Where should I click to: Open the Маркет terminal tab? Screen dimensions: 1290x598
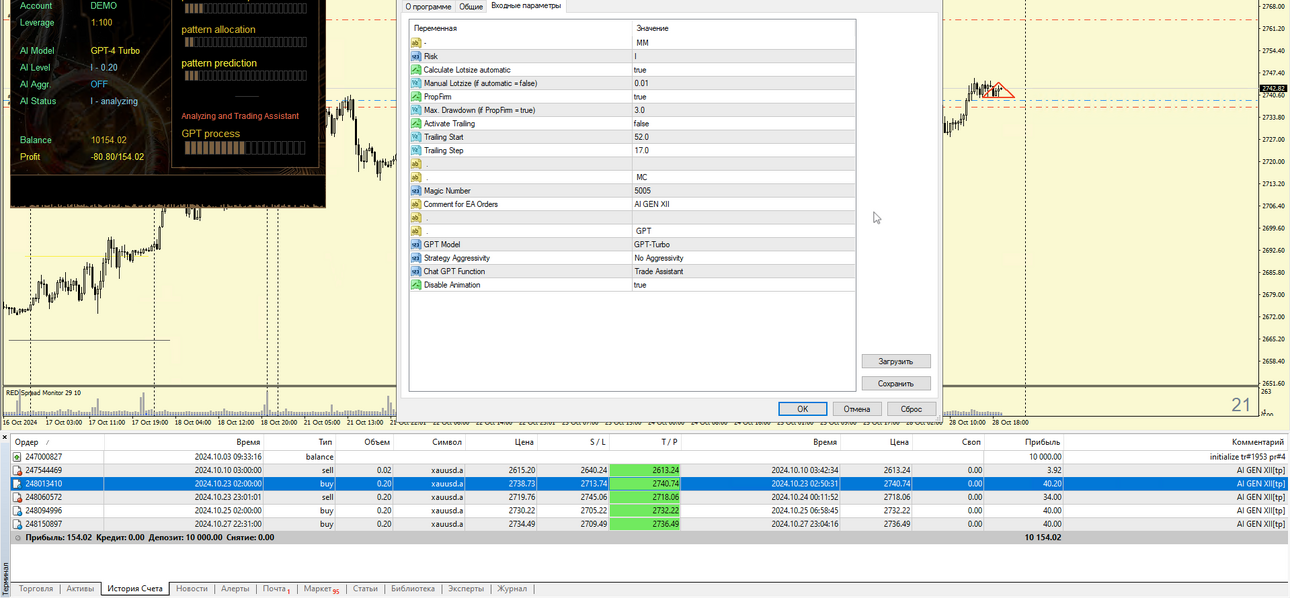pos(321,589)
